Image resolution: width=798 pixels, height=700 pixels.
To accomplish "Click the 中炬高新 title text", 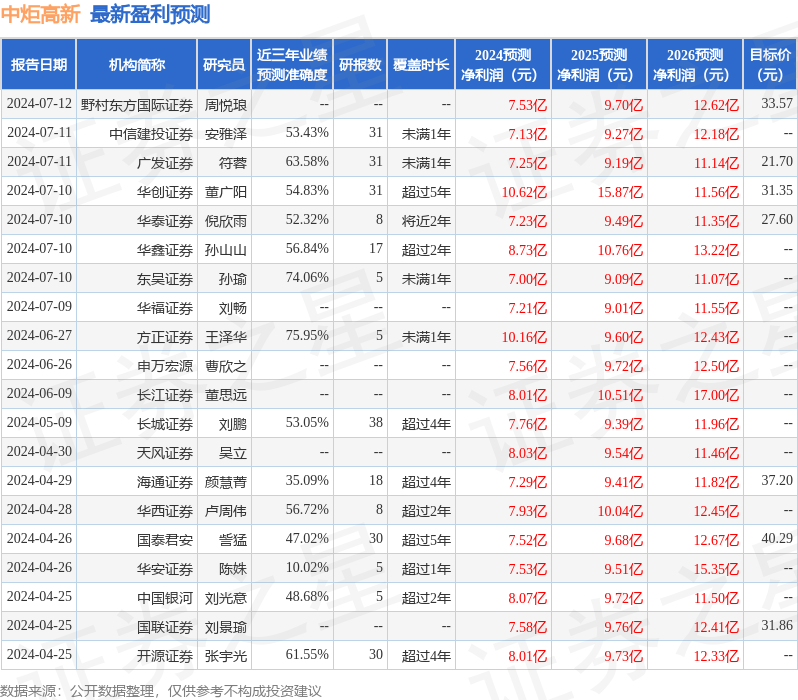I will click(x=41, y=14).
